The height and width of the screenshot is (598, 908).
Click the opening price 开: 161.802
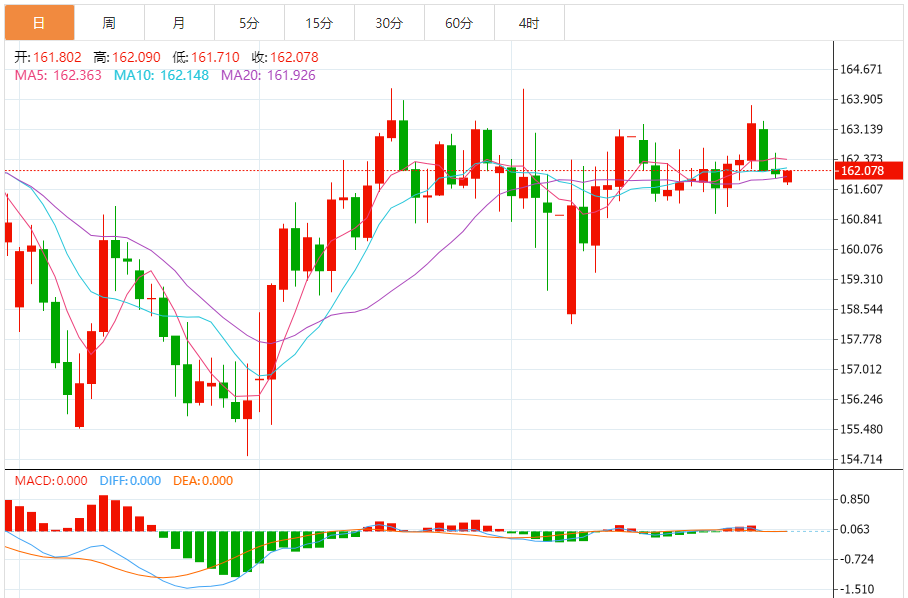(x=48, y=57)
